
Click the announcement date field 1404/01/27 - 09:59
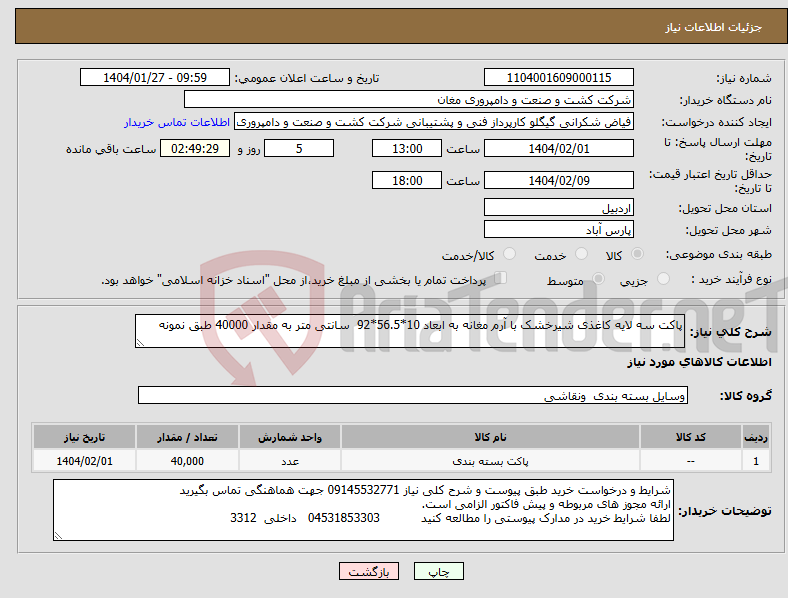155,77
